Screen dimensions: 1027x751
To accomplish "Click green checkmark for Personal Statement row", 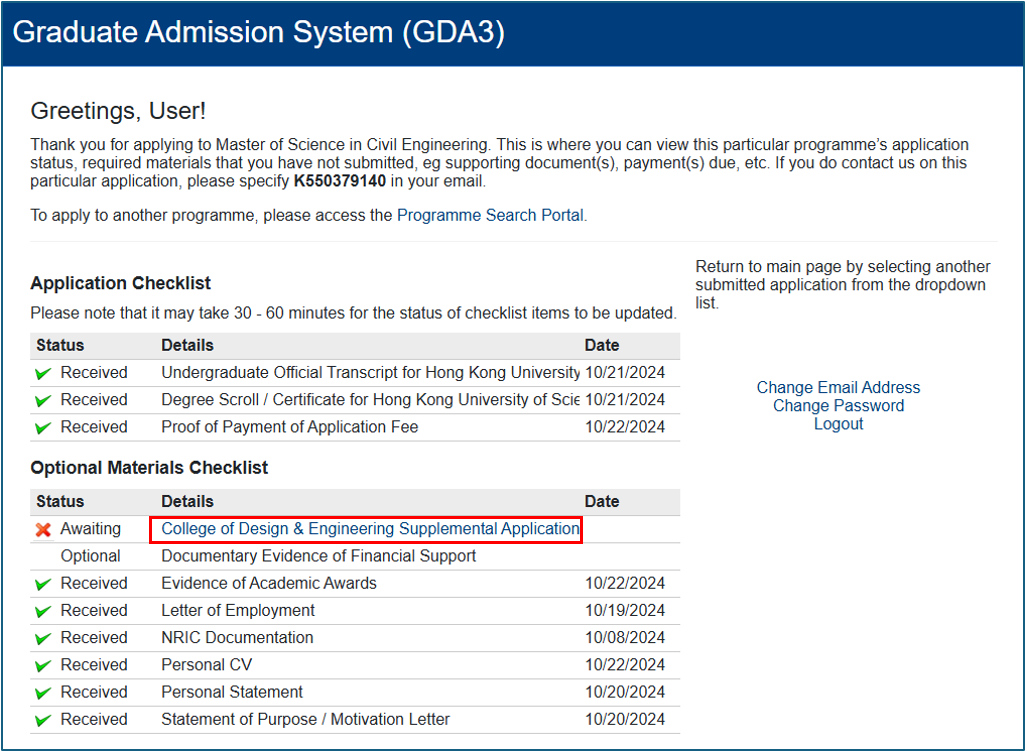I will click(x=43, y=693).
